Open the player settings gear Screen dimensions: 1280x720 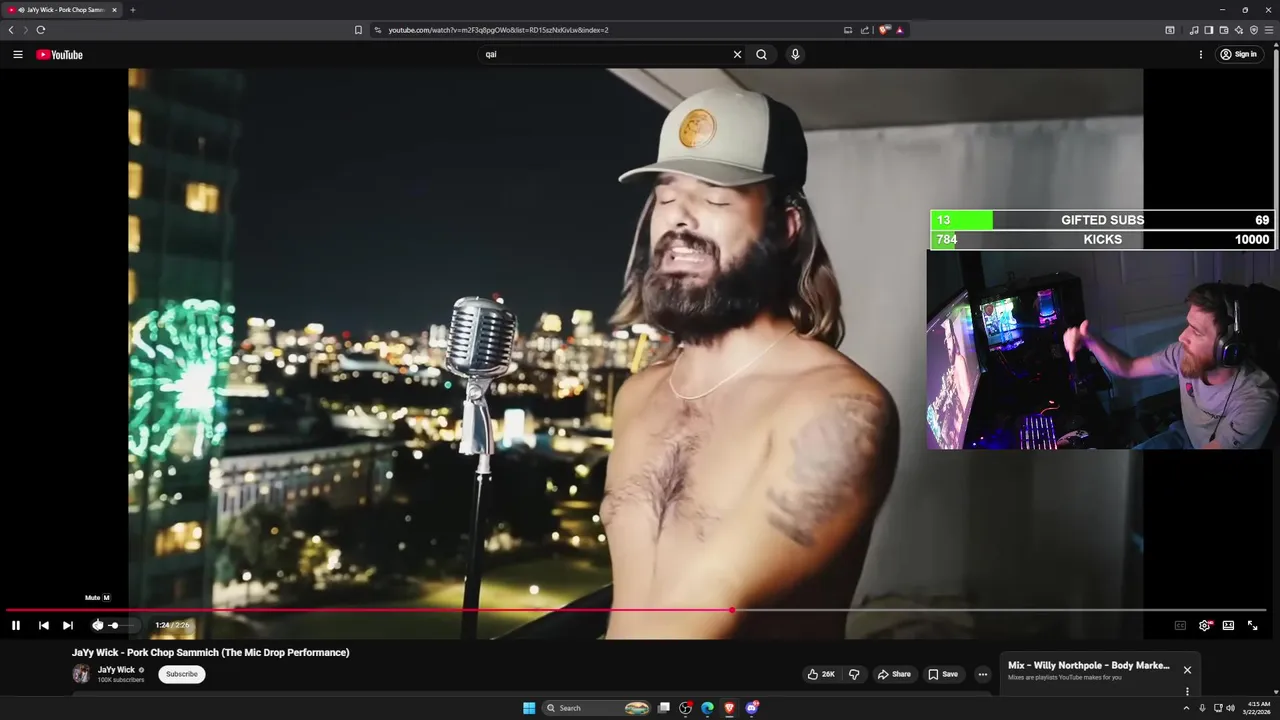pyautogui.click(x=1204, y=625)
